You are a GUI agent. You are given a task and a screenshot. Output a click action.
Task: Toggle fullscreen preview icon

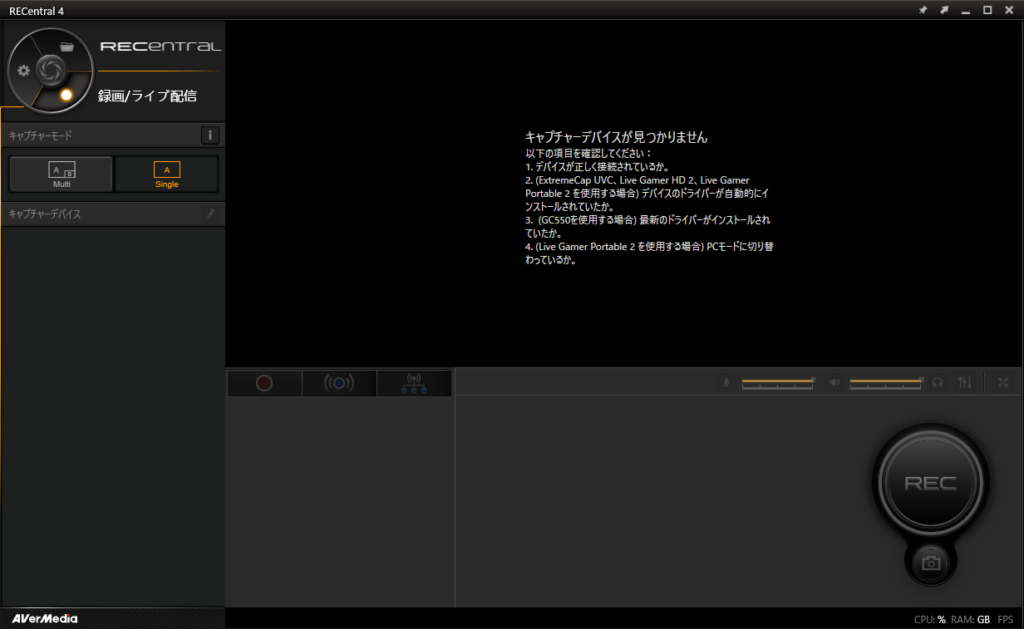(1003, 383)
